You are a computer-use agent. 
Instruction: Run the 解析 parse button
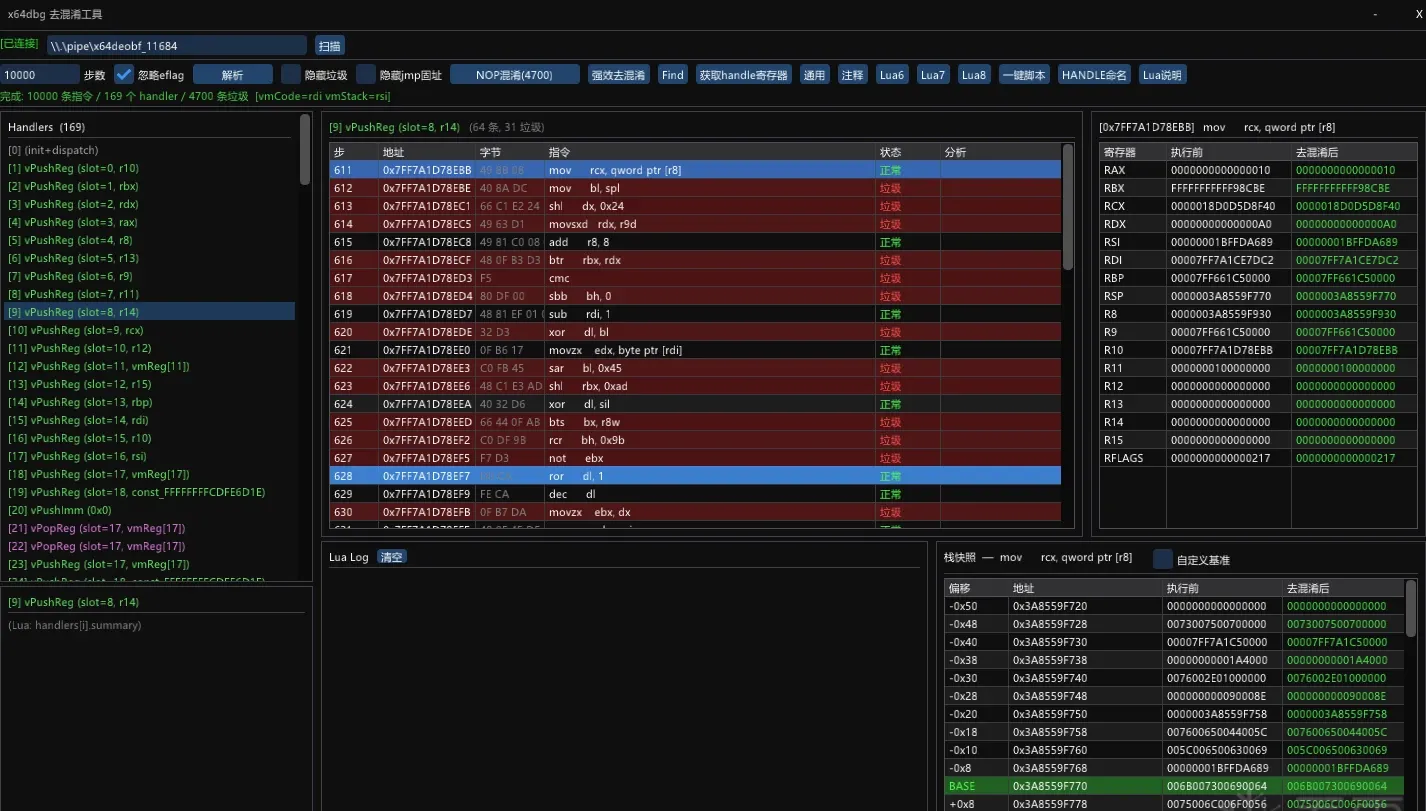(232, 74)
